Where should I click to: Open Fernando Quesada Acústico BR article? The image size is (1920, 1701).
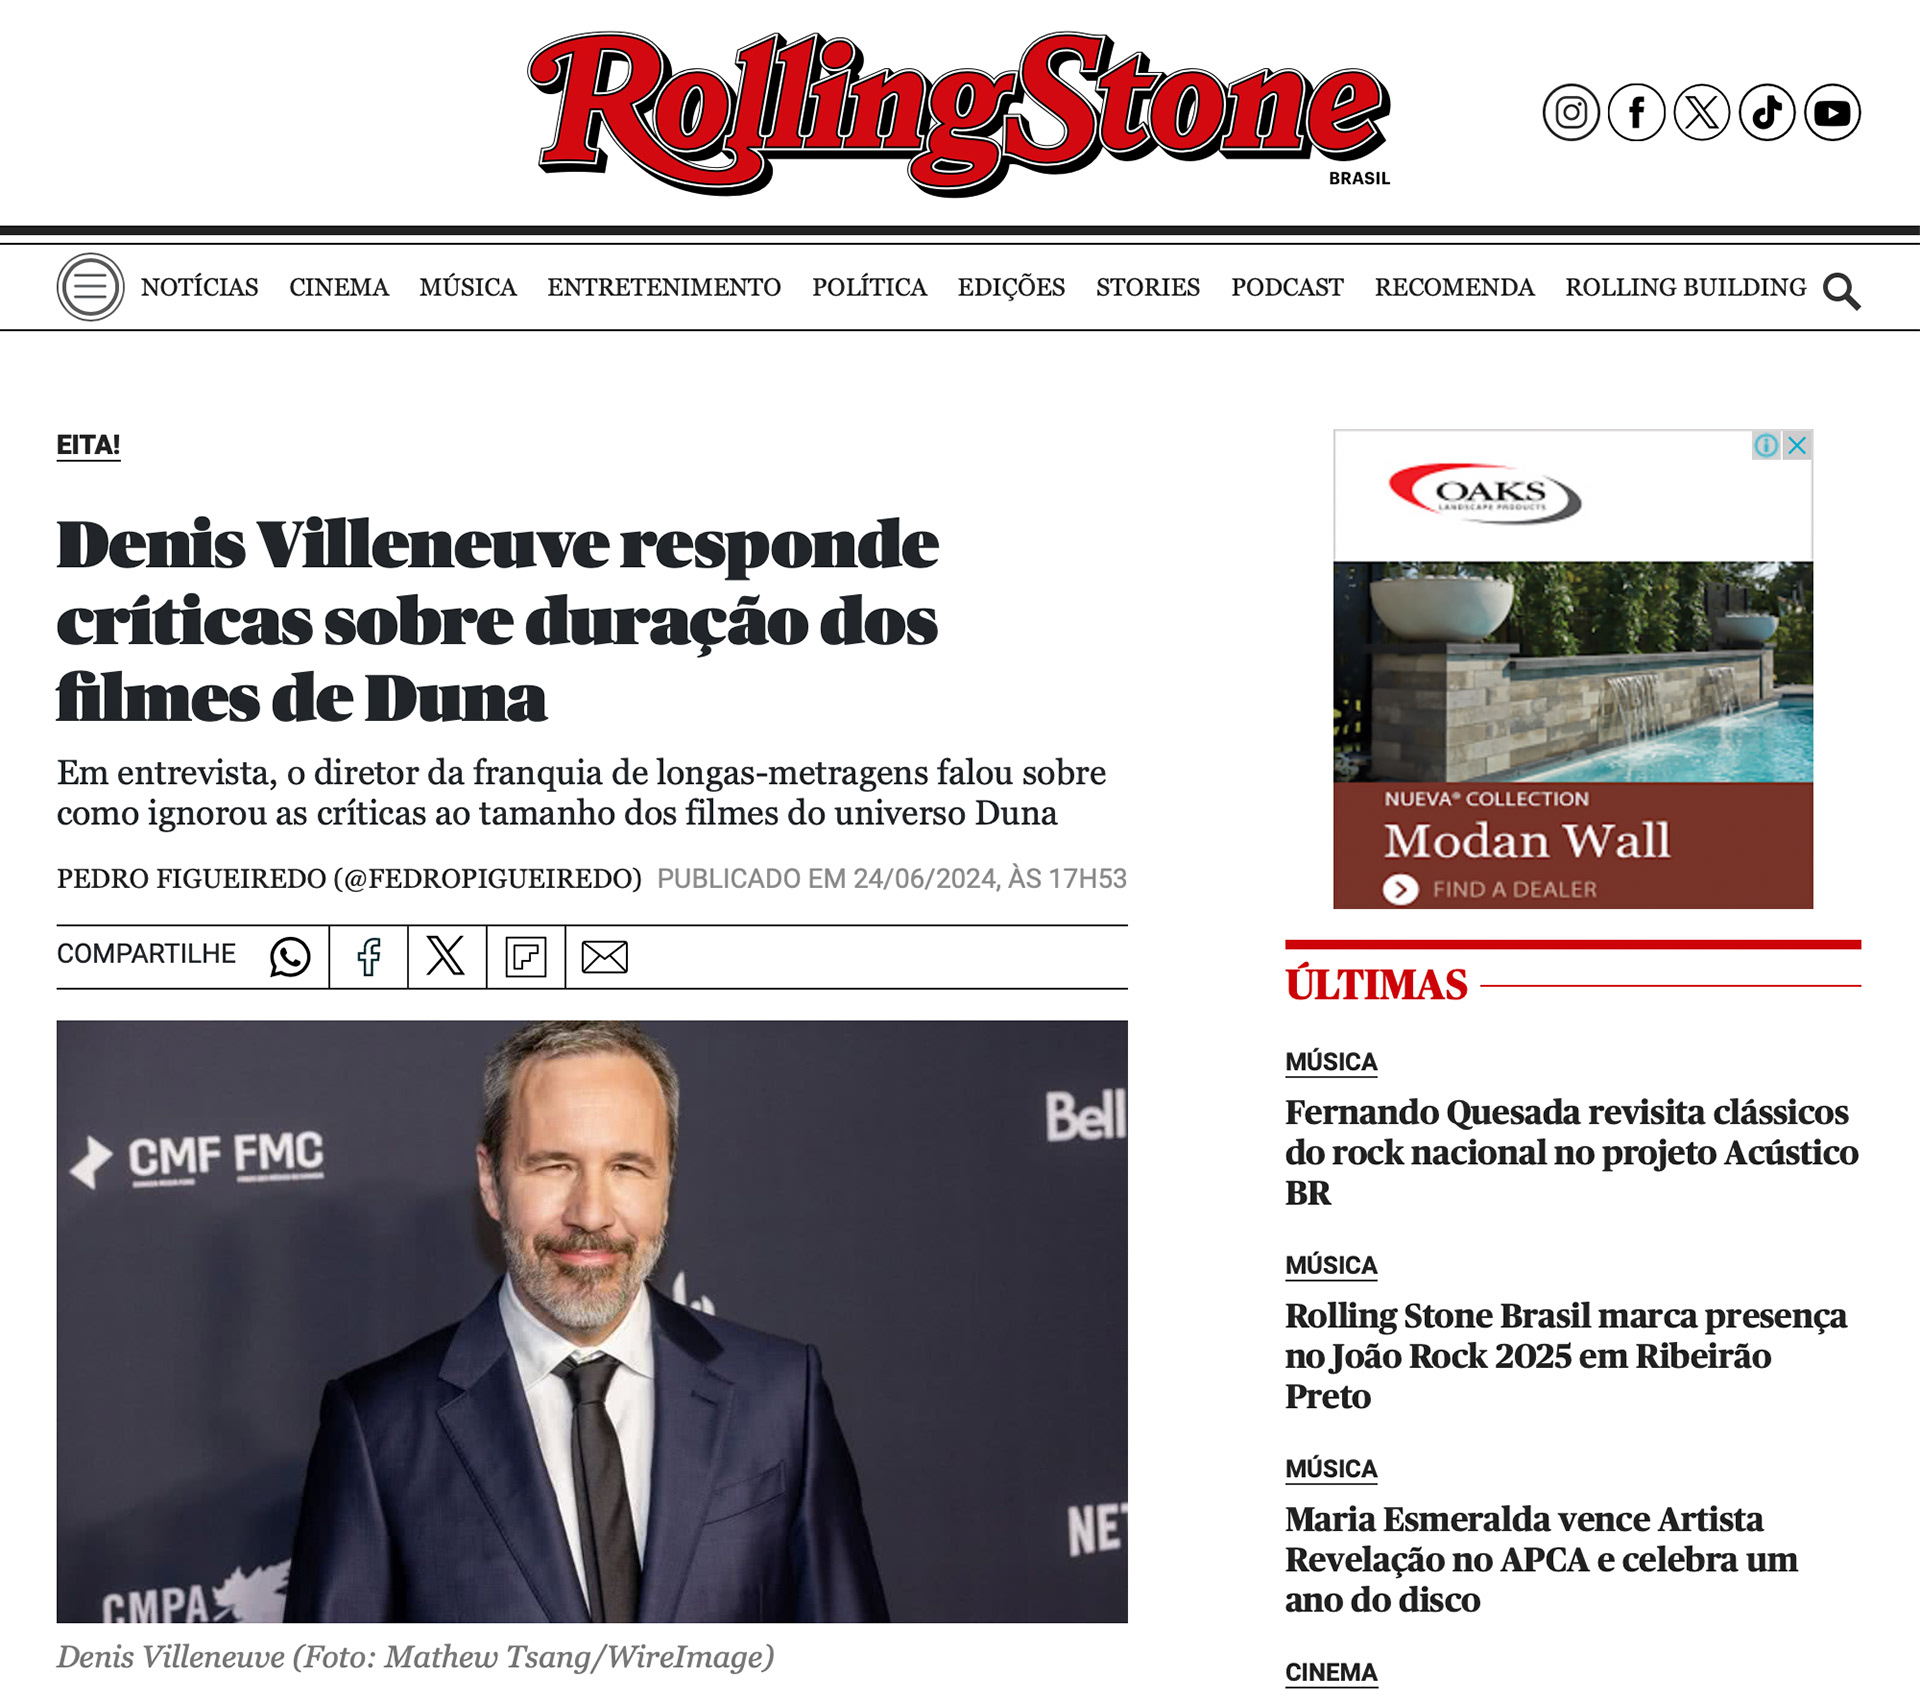click(x=1571, y=1152)
